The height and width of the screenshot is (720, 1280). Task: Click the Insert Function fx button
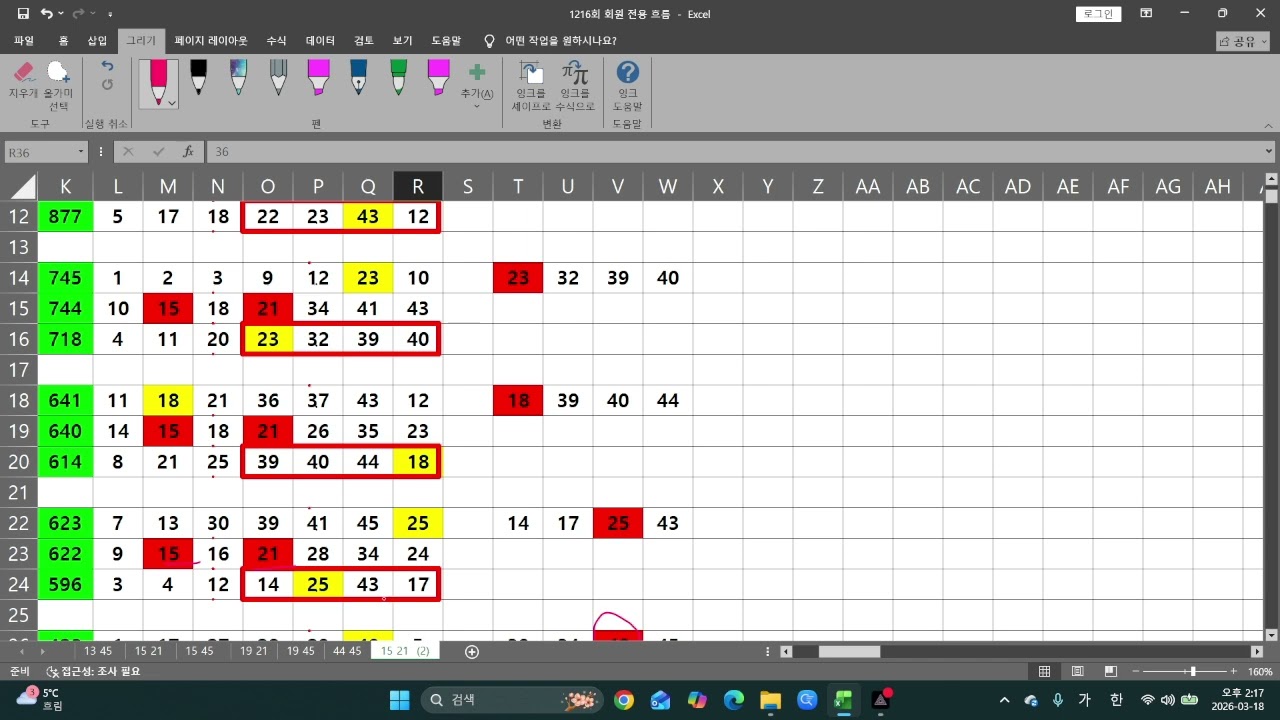click(x=187, y=152)
